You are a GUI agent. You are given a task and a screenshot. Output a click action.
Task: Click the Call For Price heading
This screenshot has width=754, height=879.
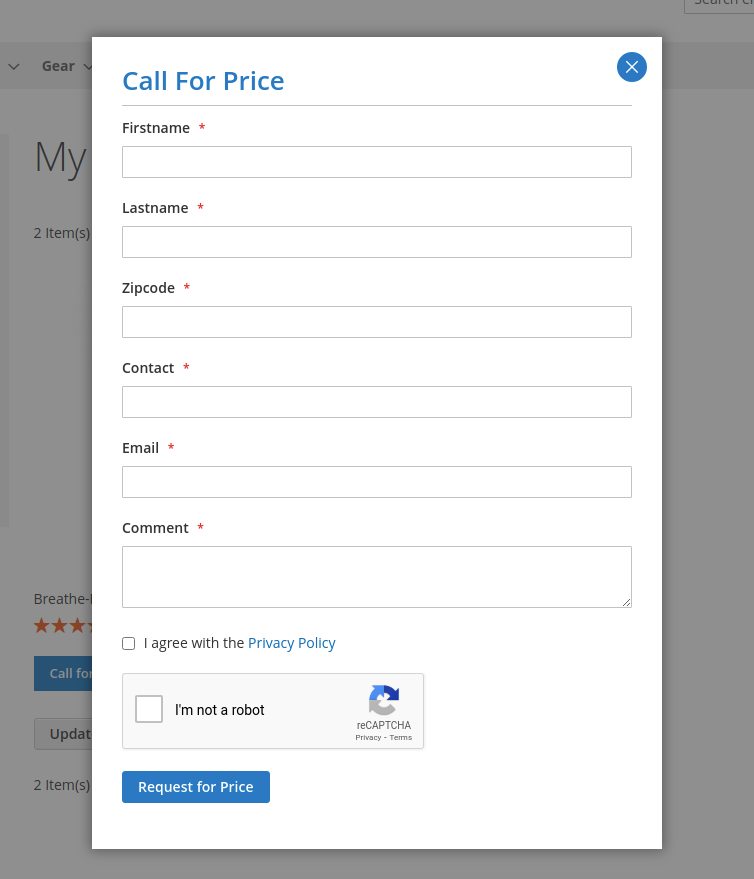coord(203,81)
